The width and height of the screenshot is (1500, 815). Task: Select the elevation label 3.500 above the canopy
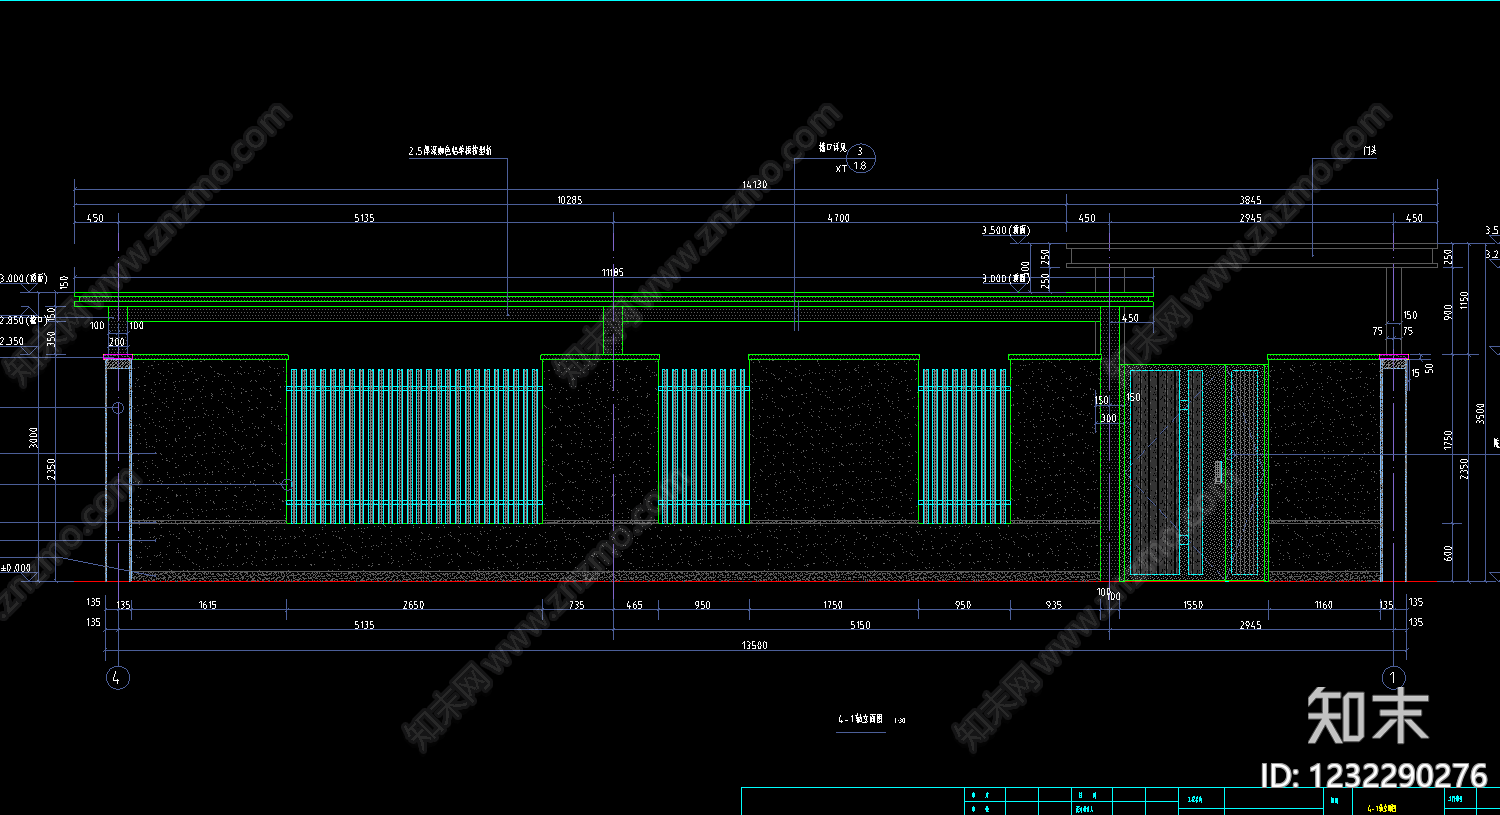[1005, 231]
